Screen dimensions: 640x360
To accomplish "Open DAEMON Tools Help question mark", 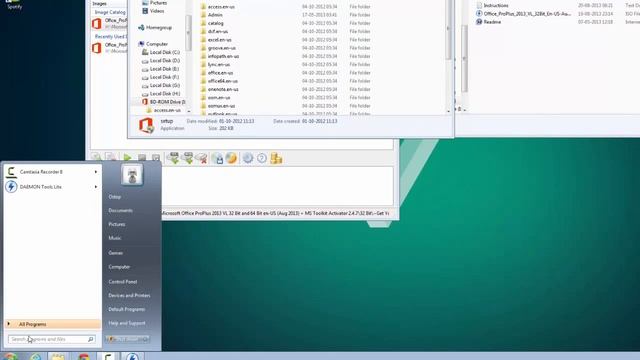I will [x=262, y=158].
